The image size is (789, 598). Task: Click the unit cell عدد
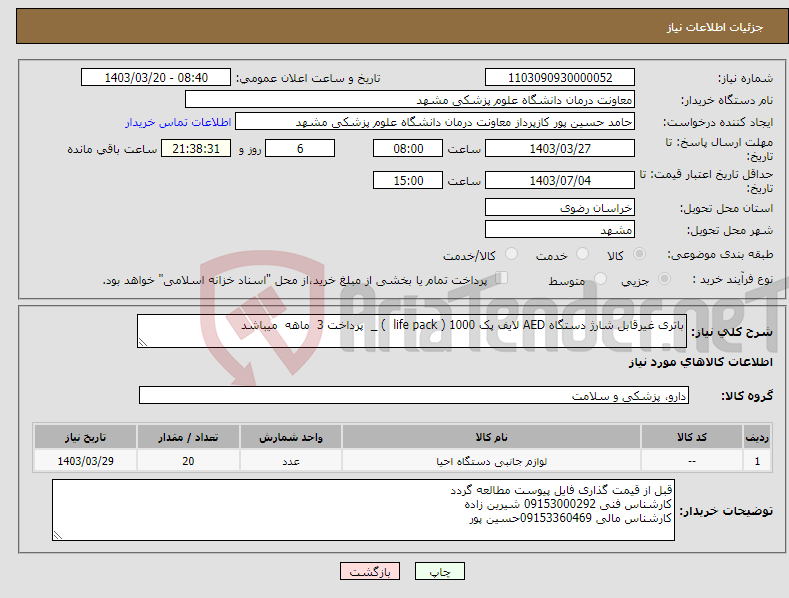(x=291, y=461)
